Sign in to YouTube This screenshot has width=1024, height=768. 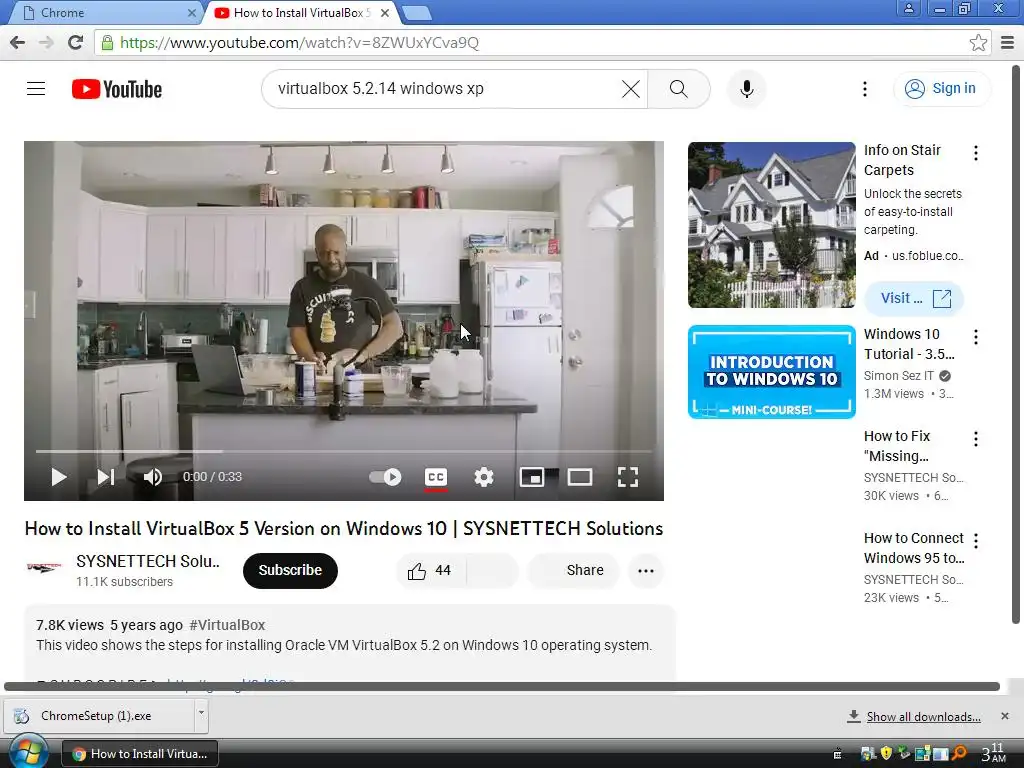pyautogui.click(x=941, y=88)
